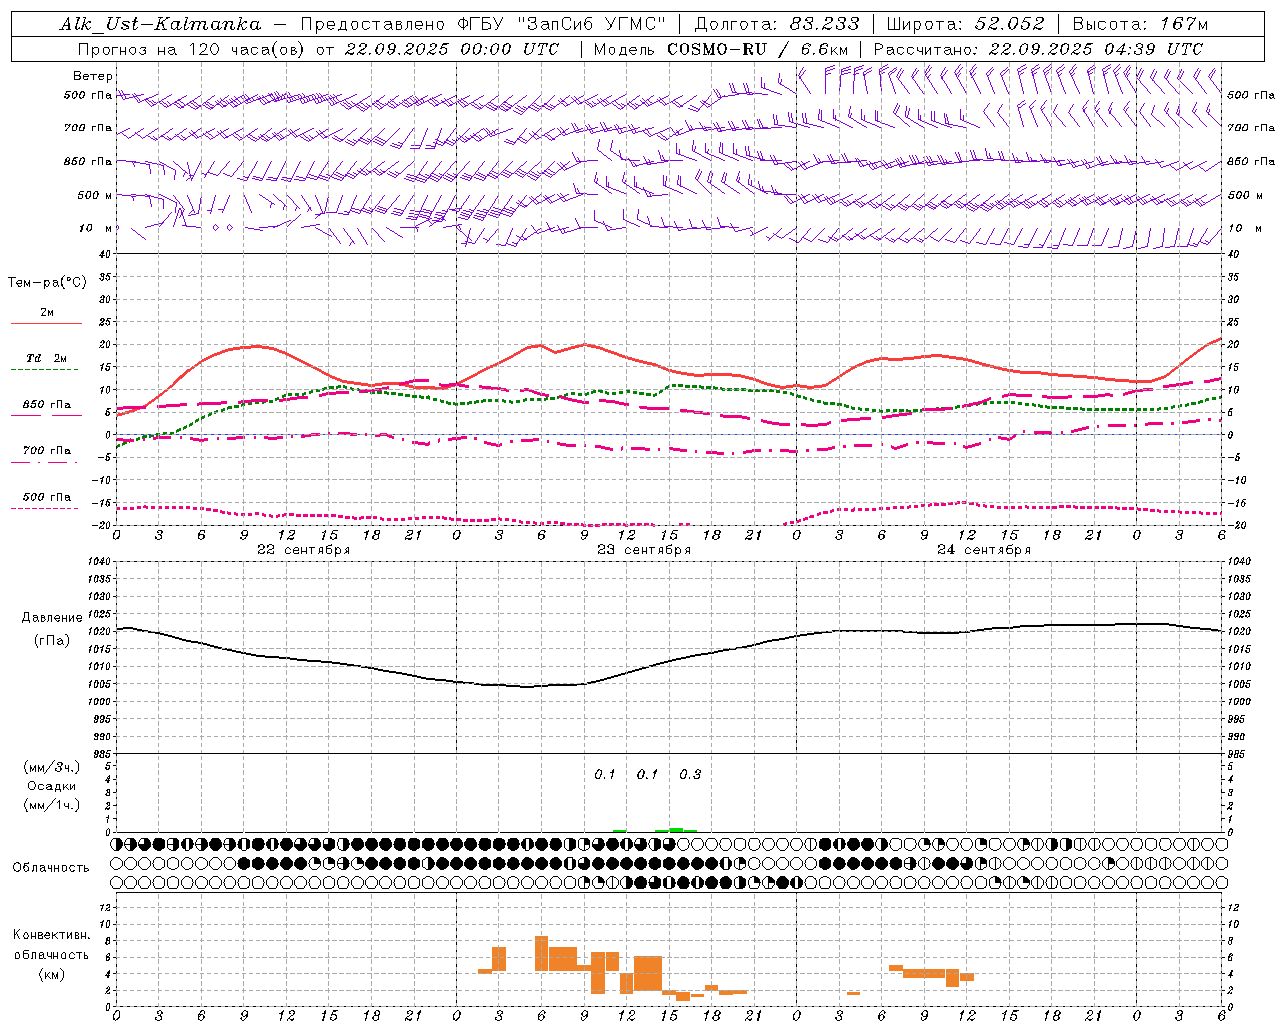1280x1024 pixels.
Task: Click the Облачность cloud cover label
Action: click(51, 868)
